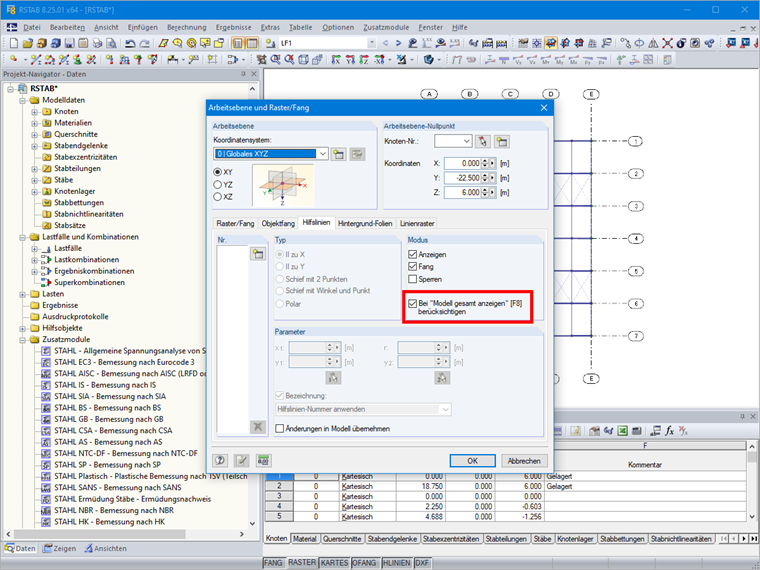This screenshot has height=570, width=760.
Task: Open the Stäbe table tab
Action: click(542, 538)
